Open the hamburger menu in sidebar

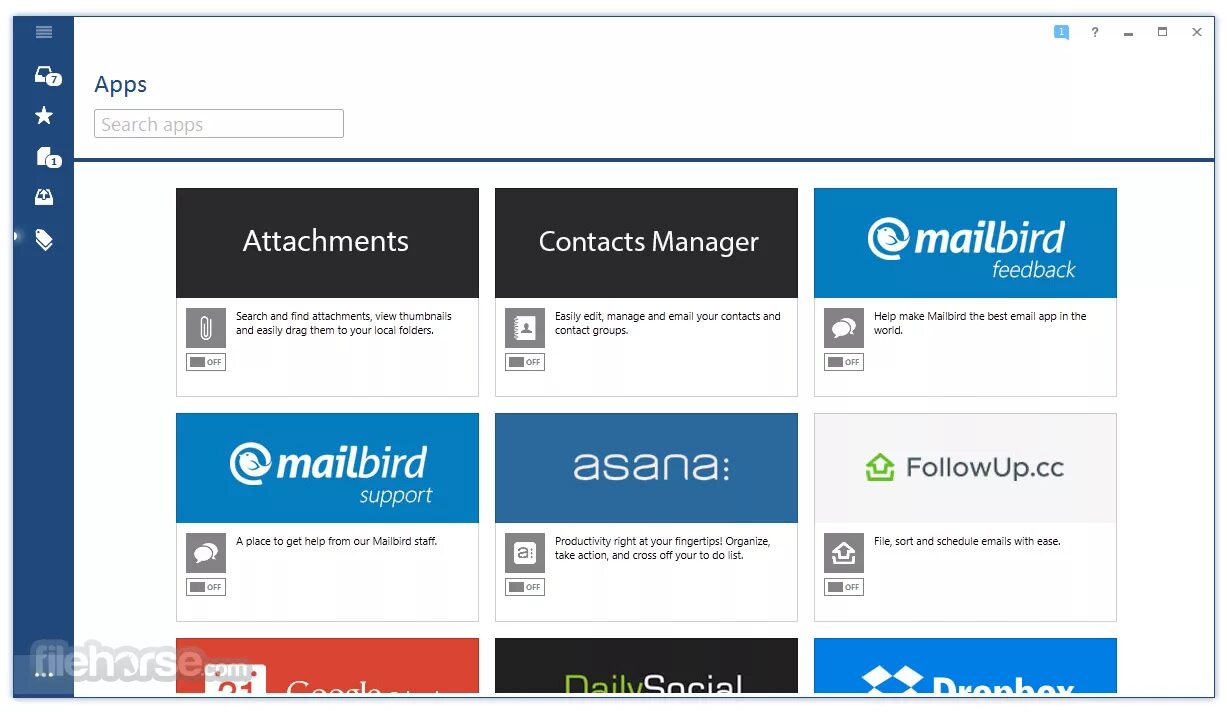pyautogui.click(x=44, y=32)
